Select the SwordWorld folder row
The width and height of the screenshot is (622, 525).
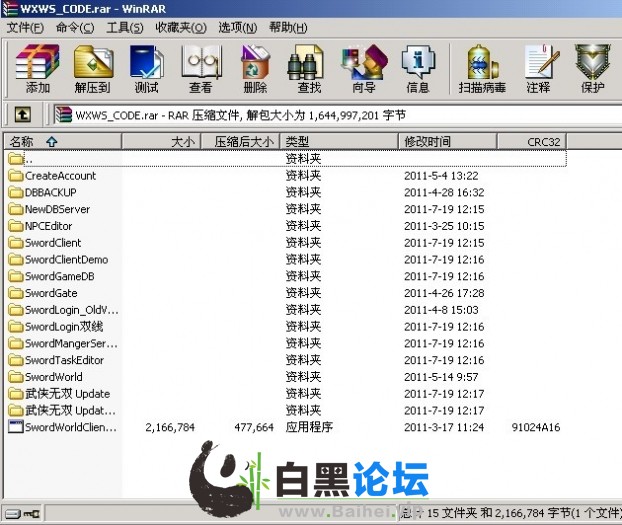pyautogui.click(x=286, y=377)
